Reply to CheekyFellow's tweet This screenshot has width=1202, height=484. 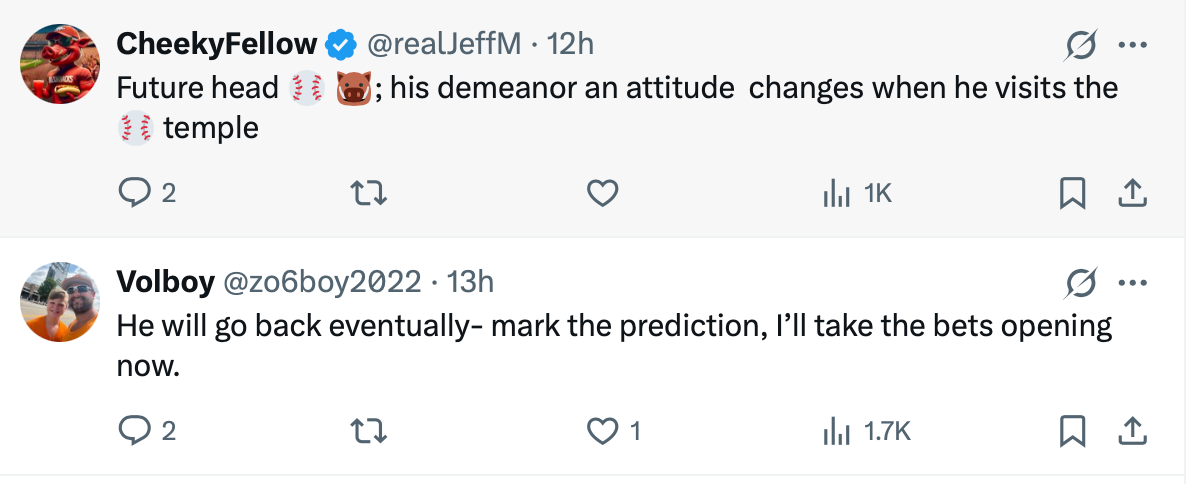click(x=134, y=192)
